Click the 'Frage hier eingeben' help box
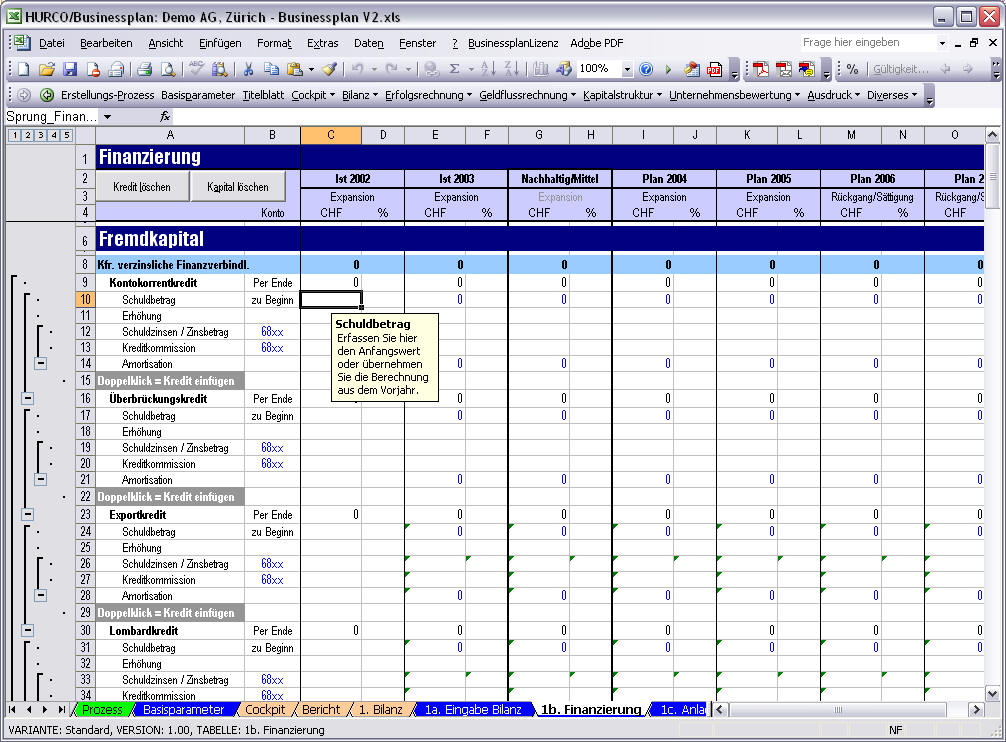1006x742 pixels. click(x=868, y=42)
